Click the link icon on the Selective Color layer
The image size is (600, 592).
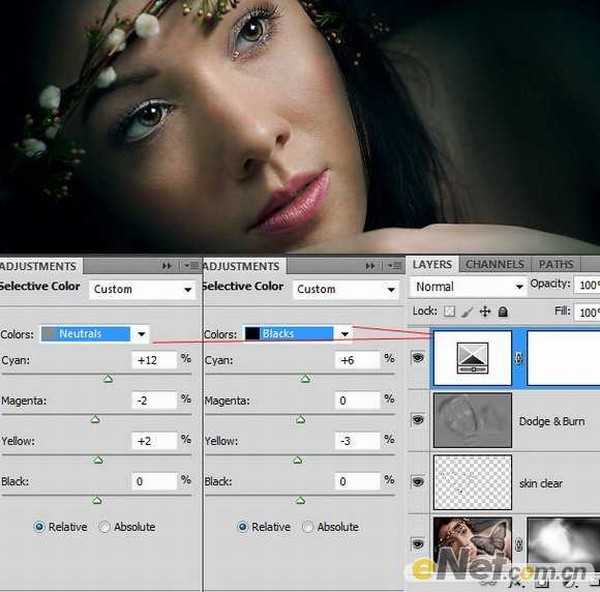(x=518, y=359)
